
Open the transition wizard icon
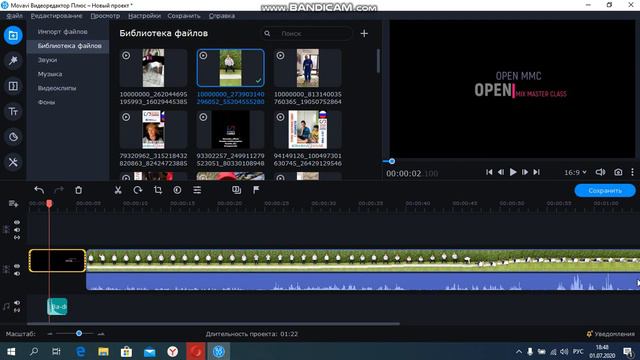pos(236,190)
